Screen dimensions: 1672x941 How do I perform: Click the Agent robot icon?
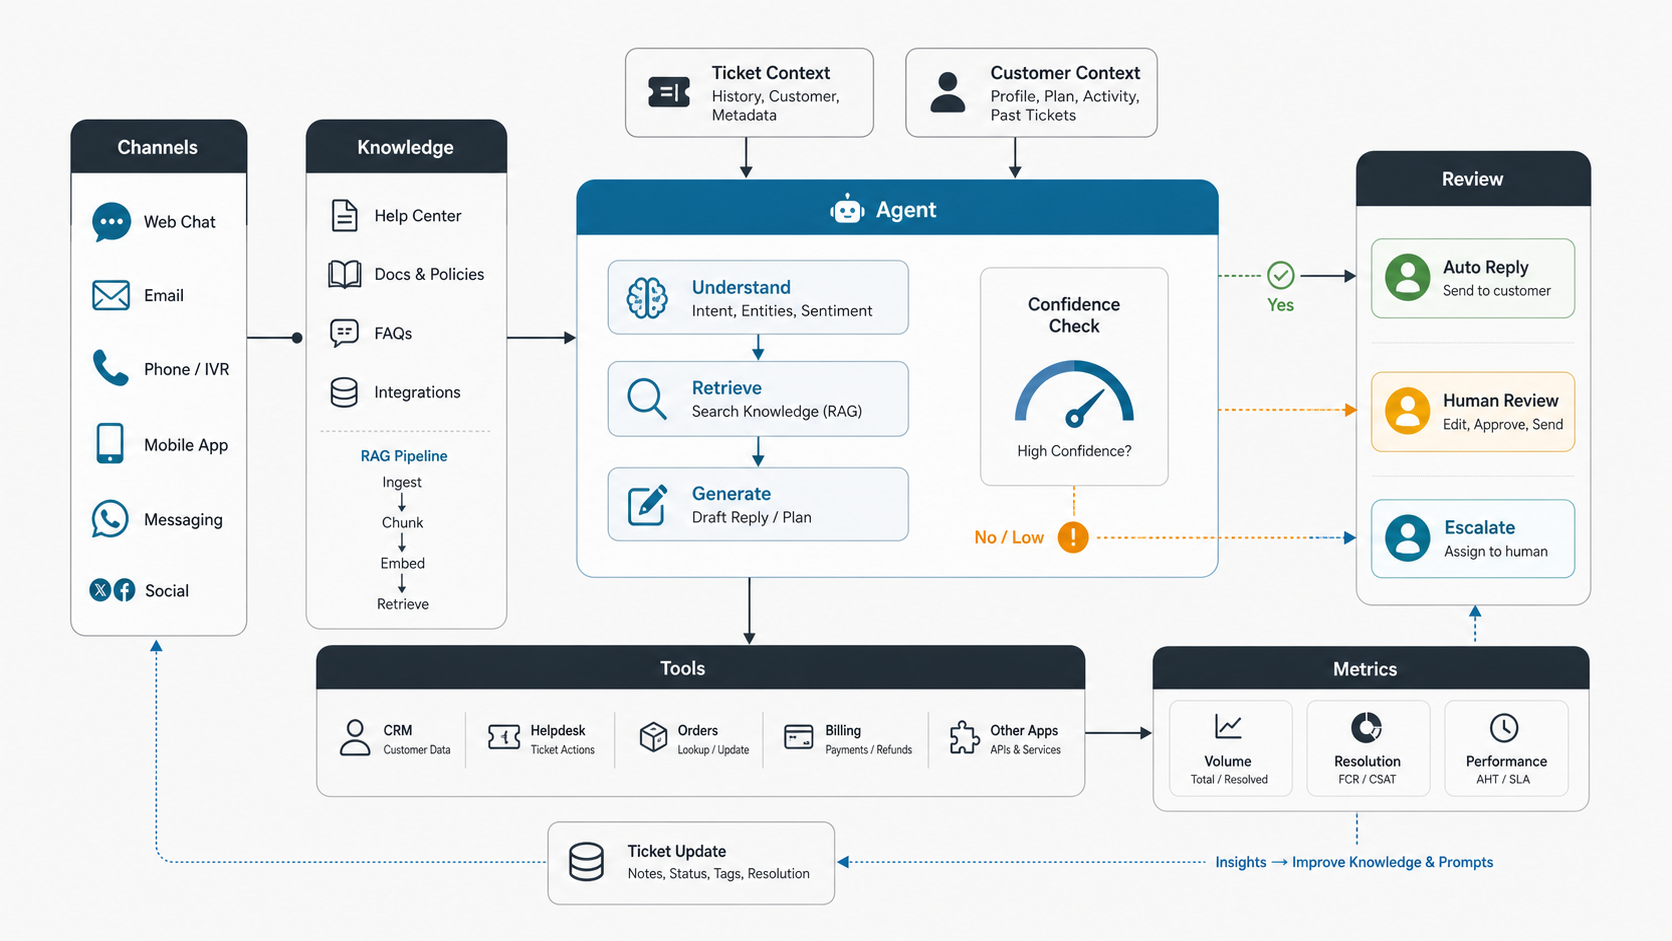pyautogui.click(x=847, y=209)
